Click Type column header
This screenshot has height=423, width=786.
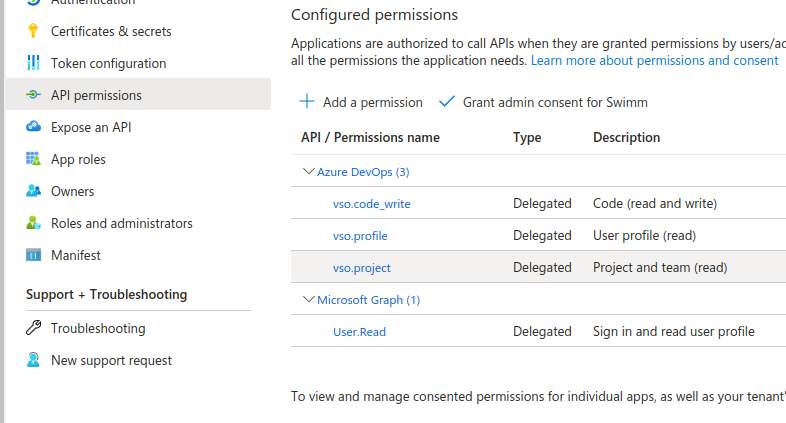click(527, 137)
